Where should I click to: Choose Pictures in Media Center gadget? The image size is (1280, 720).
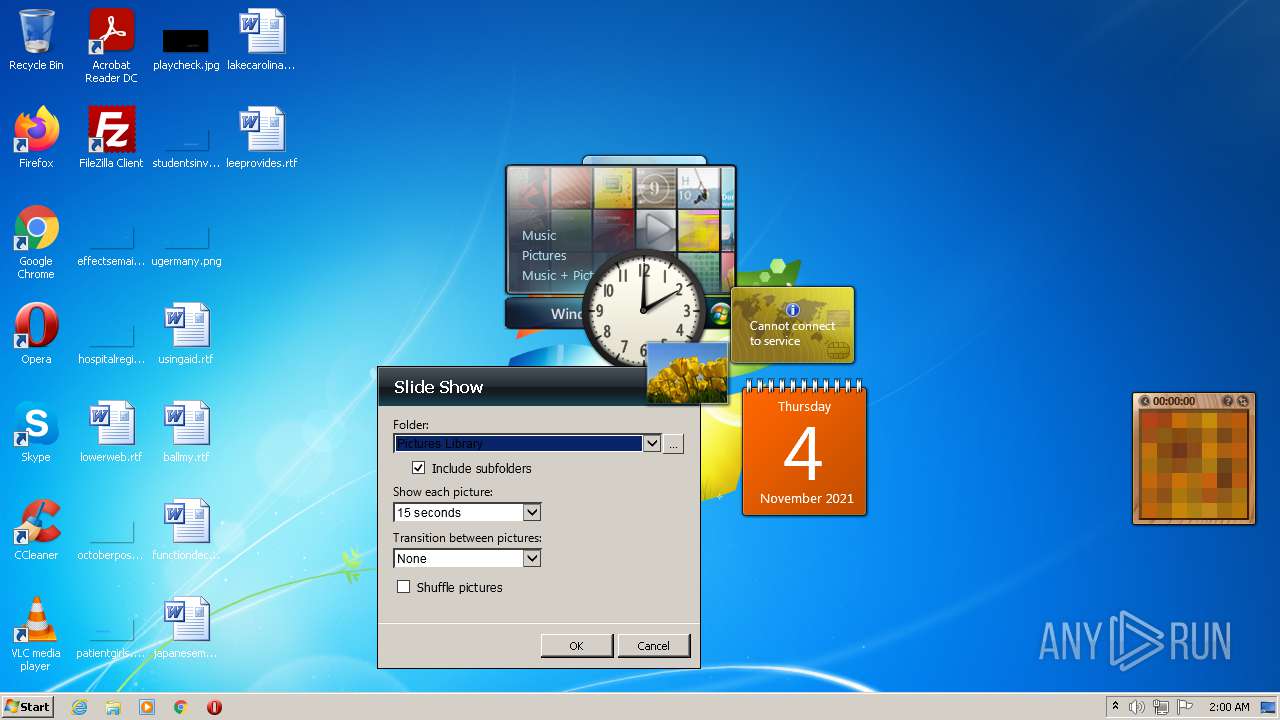544,255
